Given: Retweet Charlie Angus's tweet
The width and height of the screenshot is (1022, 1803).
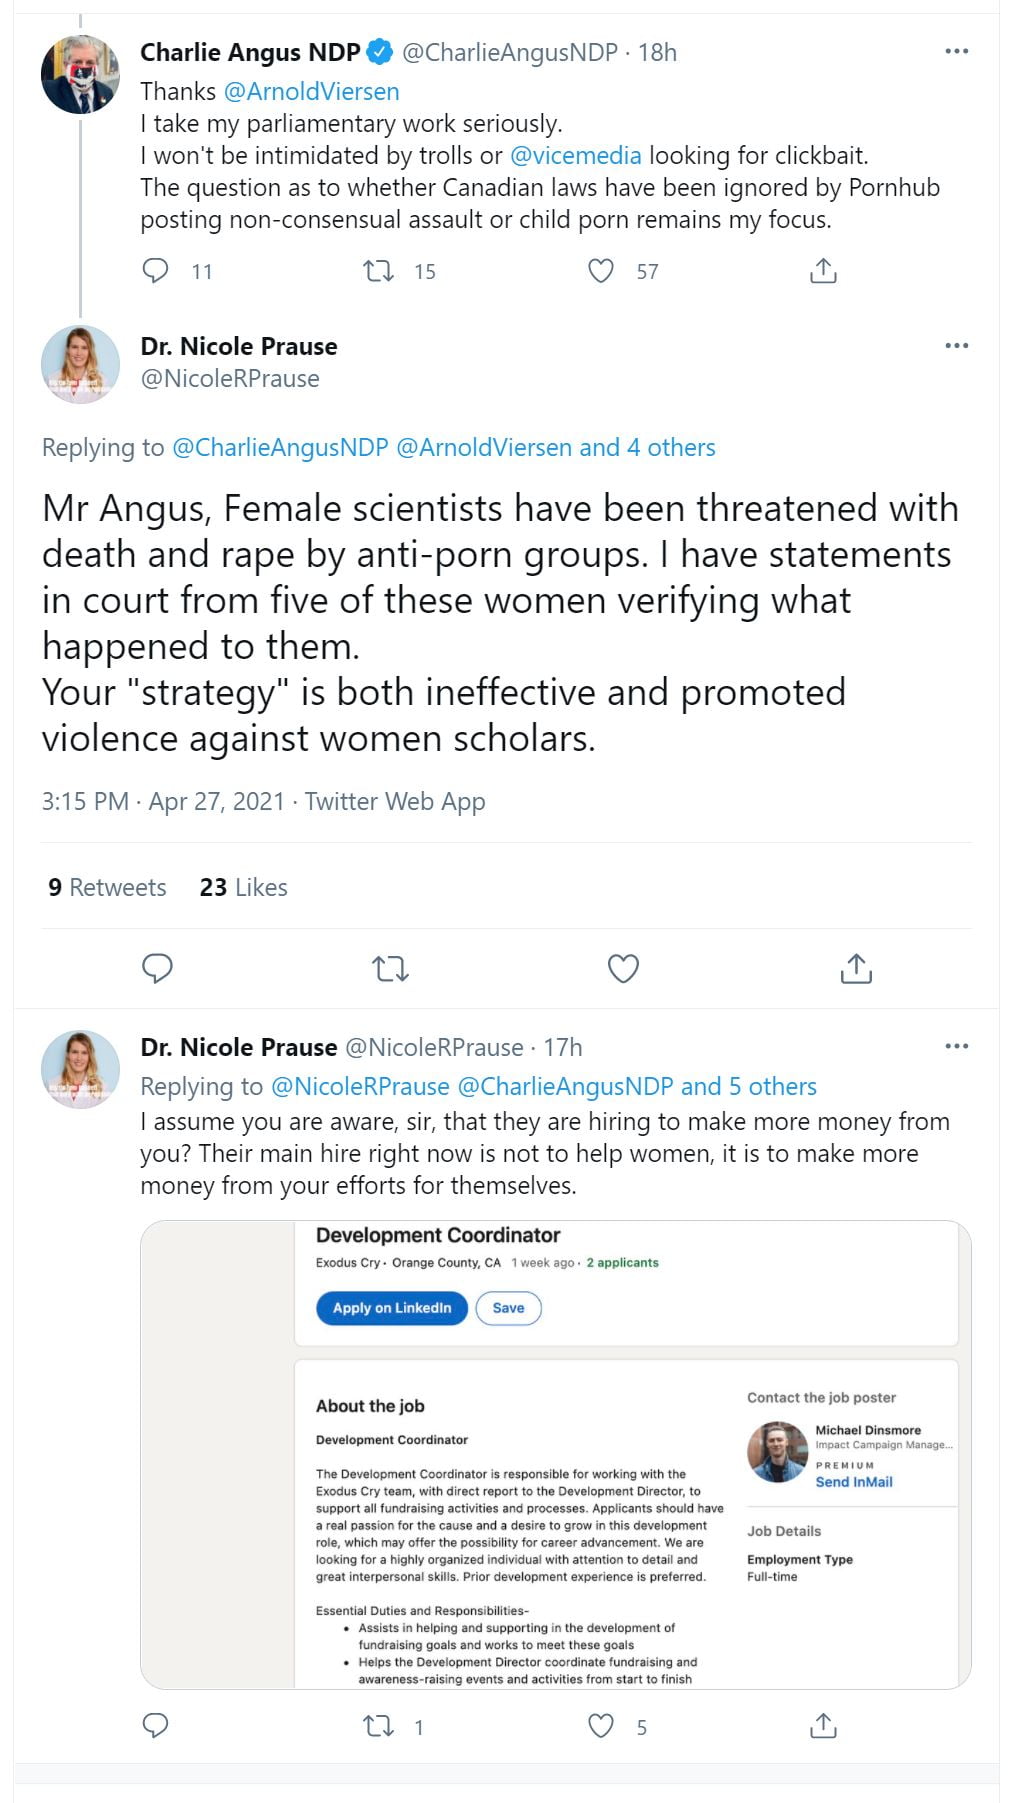Looking at the screenshot, I should [x=378, y=271].
